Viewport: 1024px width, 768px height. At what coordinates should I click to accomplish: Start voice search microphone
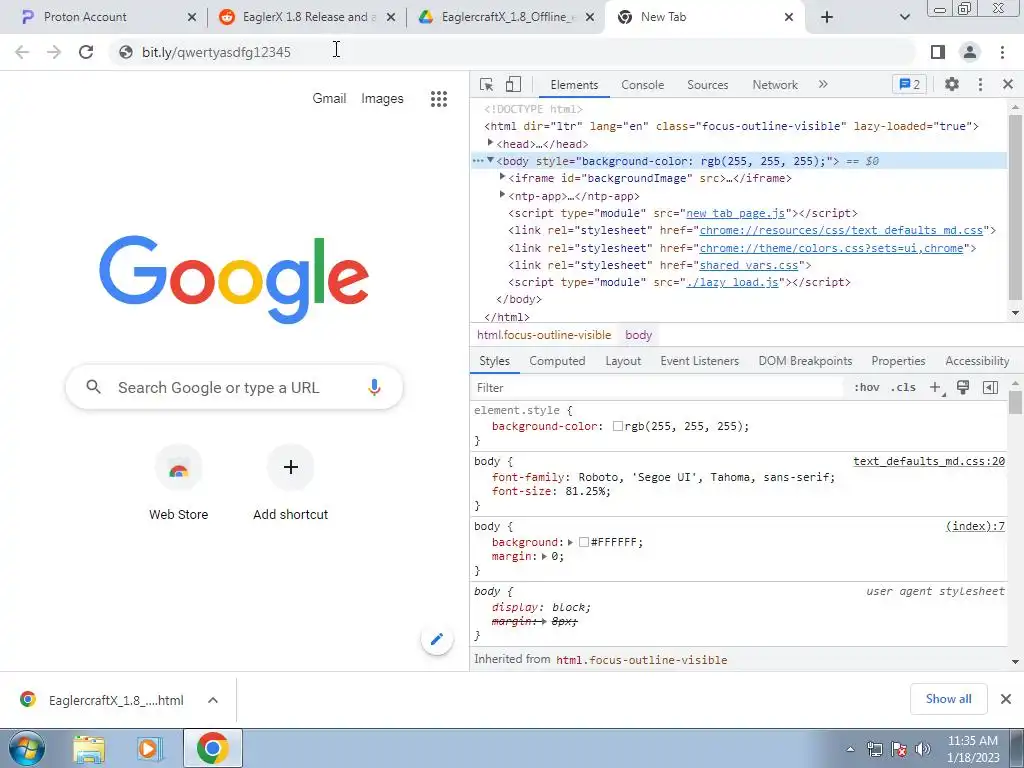[x=374, y=387]
